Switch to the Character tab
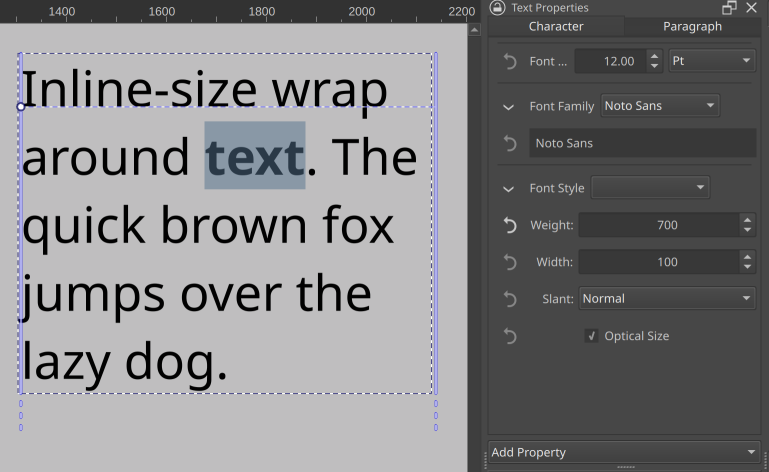The image size is (769, 472). [x=556, y=26]
